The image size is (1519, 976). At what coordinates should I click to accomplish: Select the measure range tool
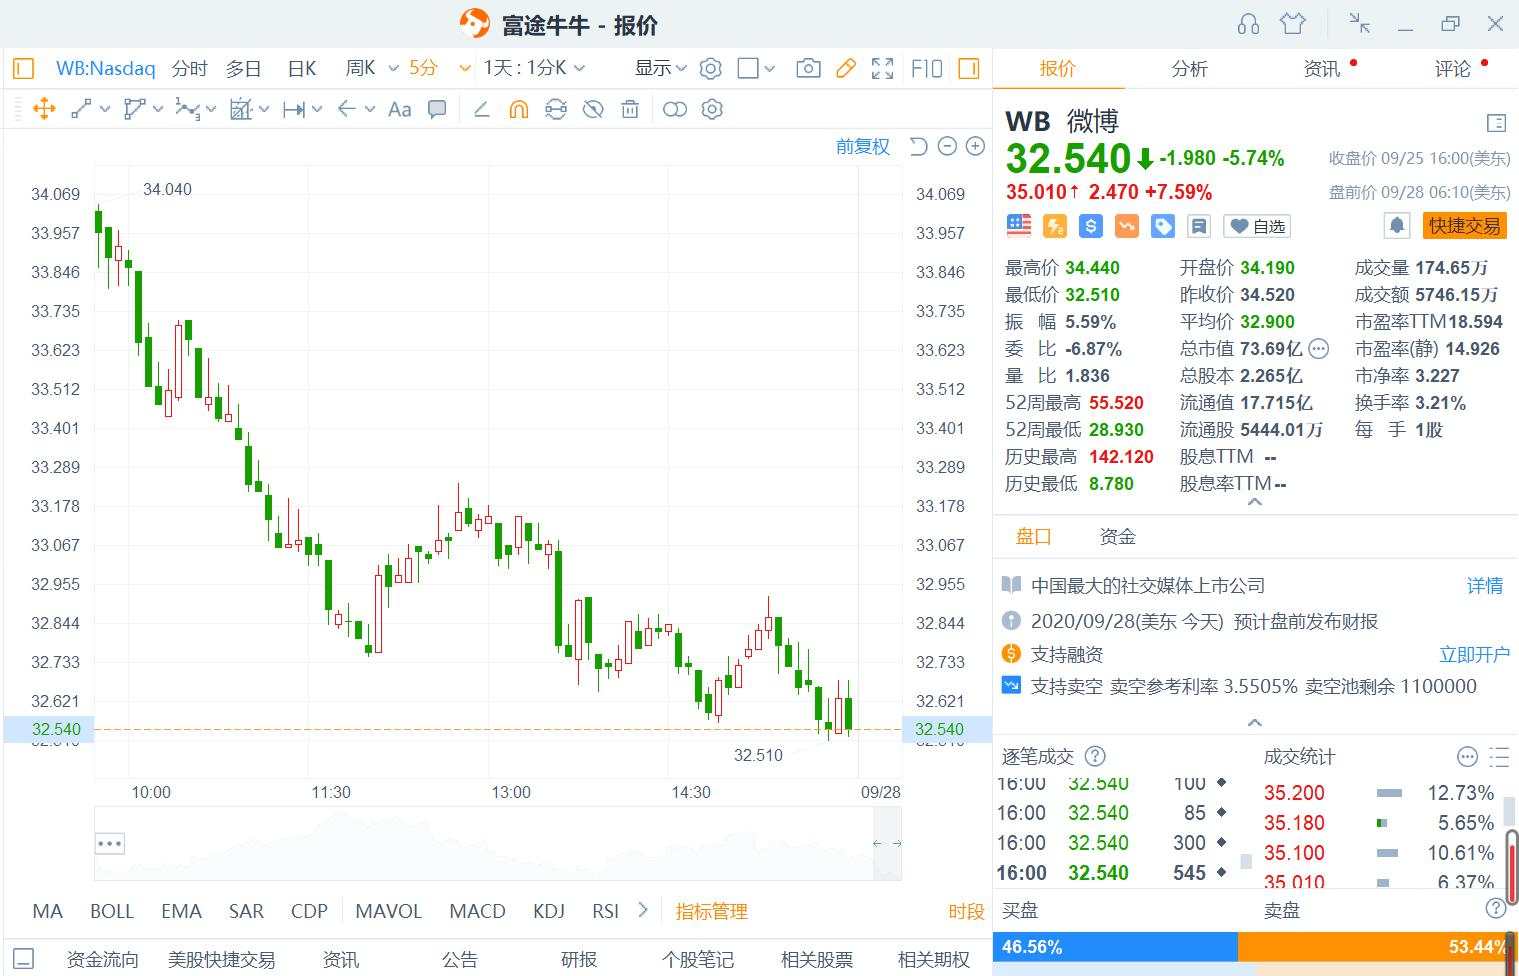click(294, 109)
